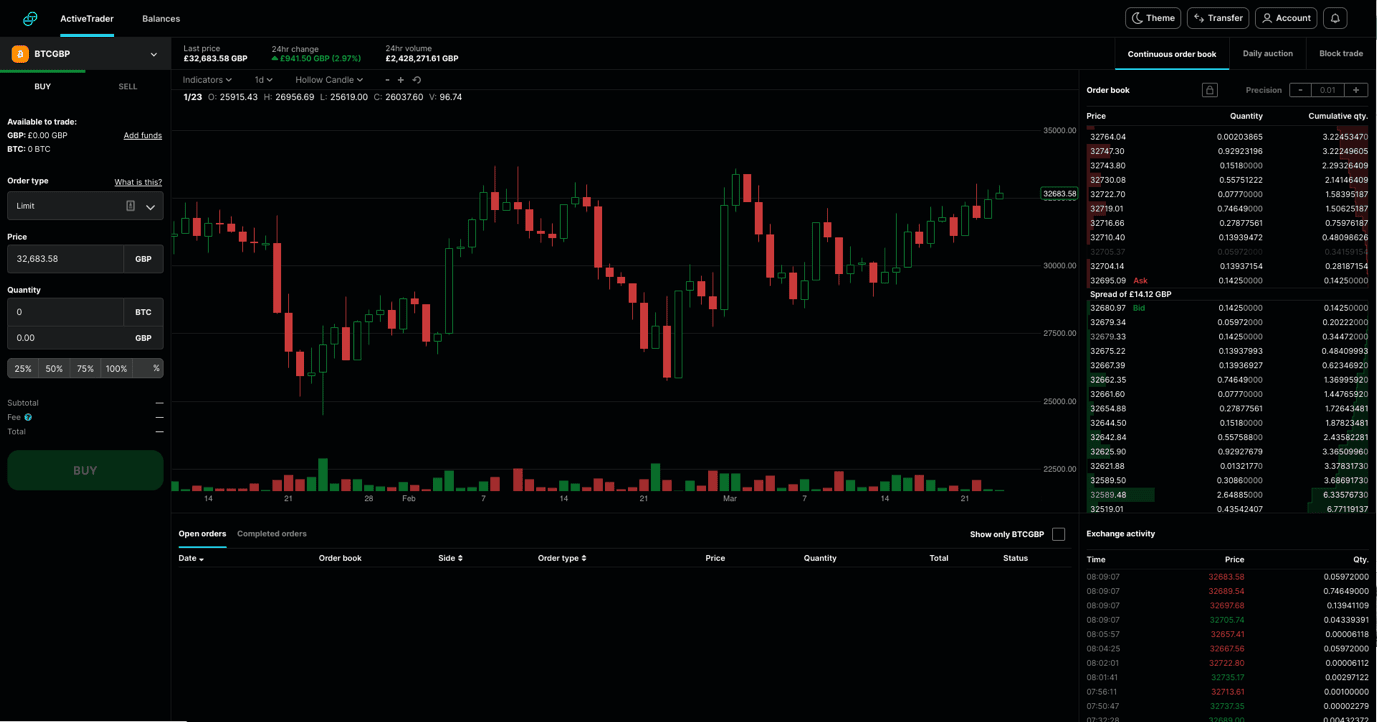Expand the Limit order type dropdown
Screen dimensions: 1377x722
[x=85, y=206]
